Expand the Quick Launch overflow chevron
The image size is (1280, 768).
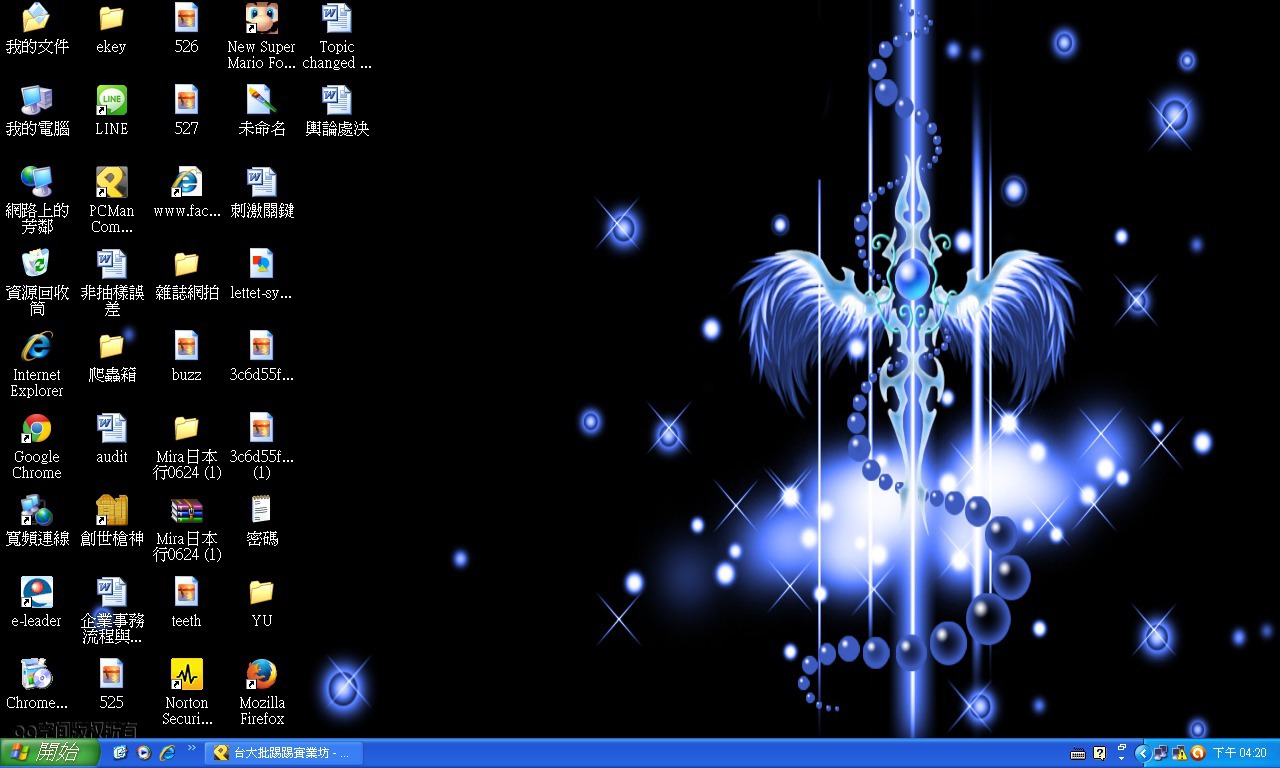pos(191,748)
